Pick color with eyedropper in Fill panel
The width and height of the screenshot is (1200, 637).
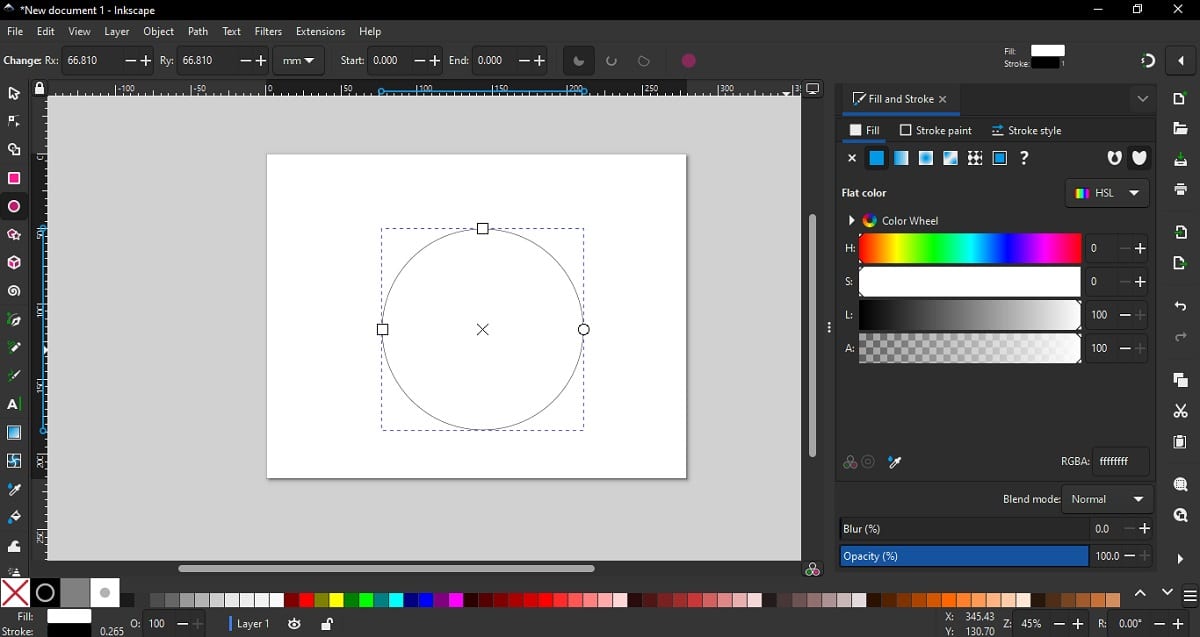[x=895, y=462]
